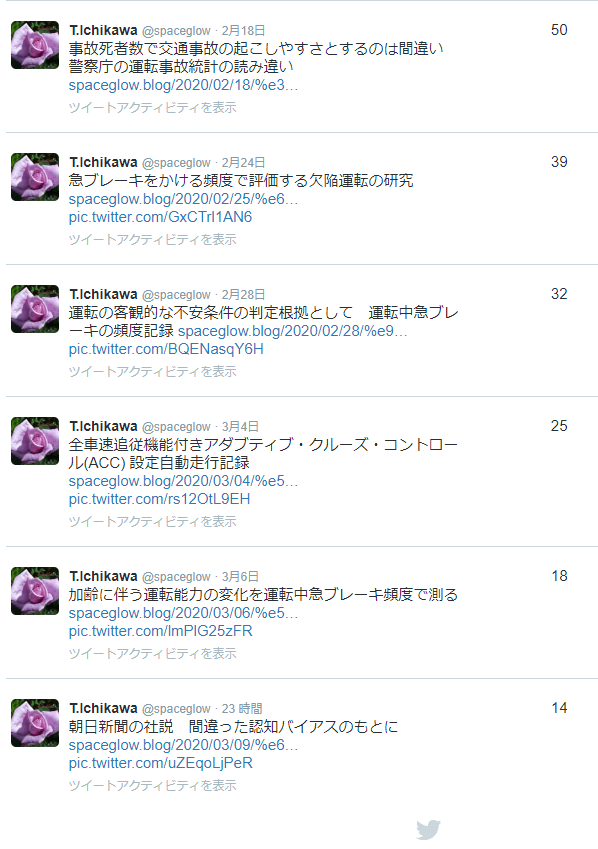Open the pic.twitter.com/ImPIG25zFR link

[160, 631]
